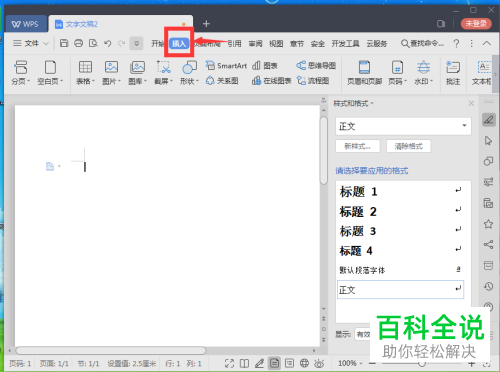
Task: Expand the document icon dropdown on page
Action: 59,166
